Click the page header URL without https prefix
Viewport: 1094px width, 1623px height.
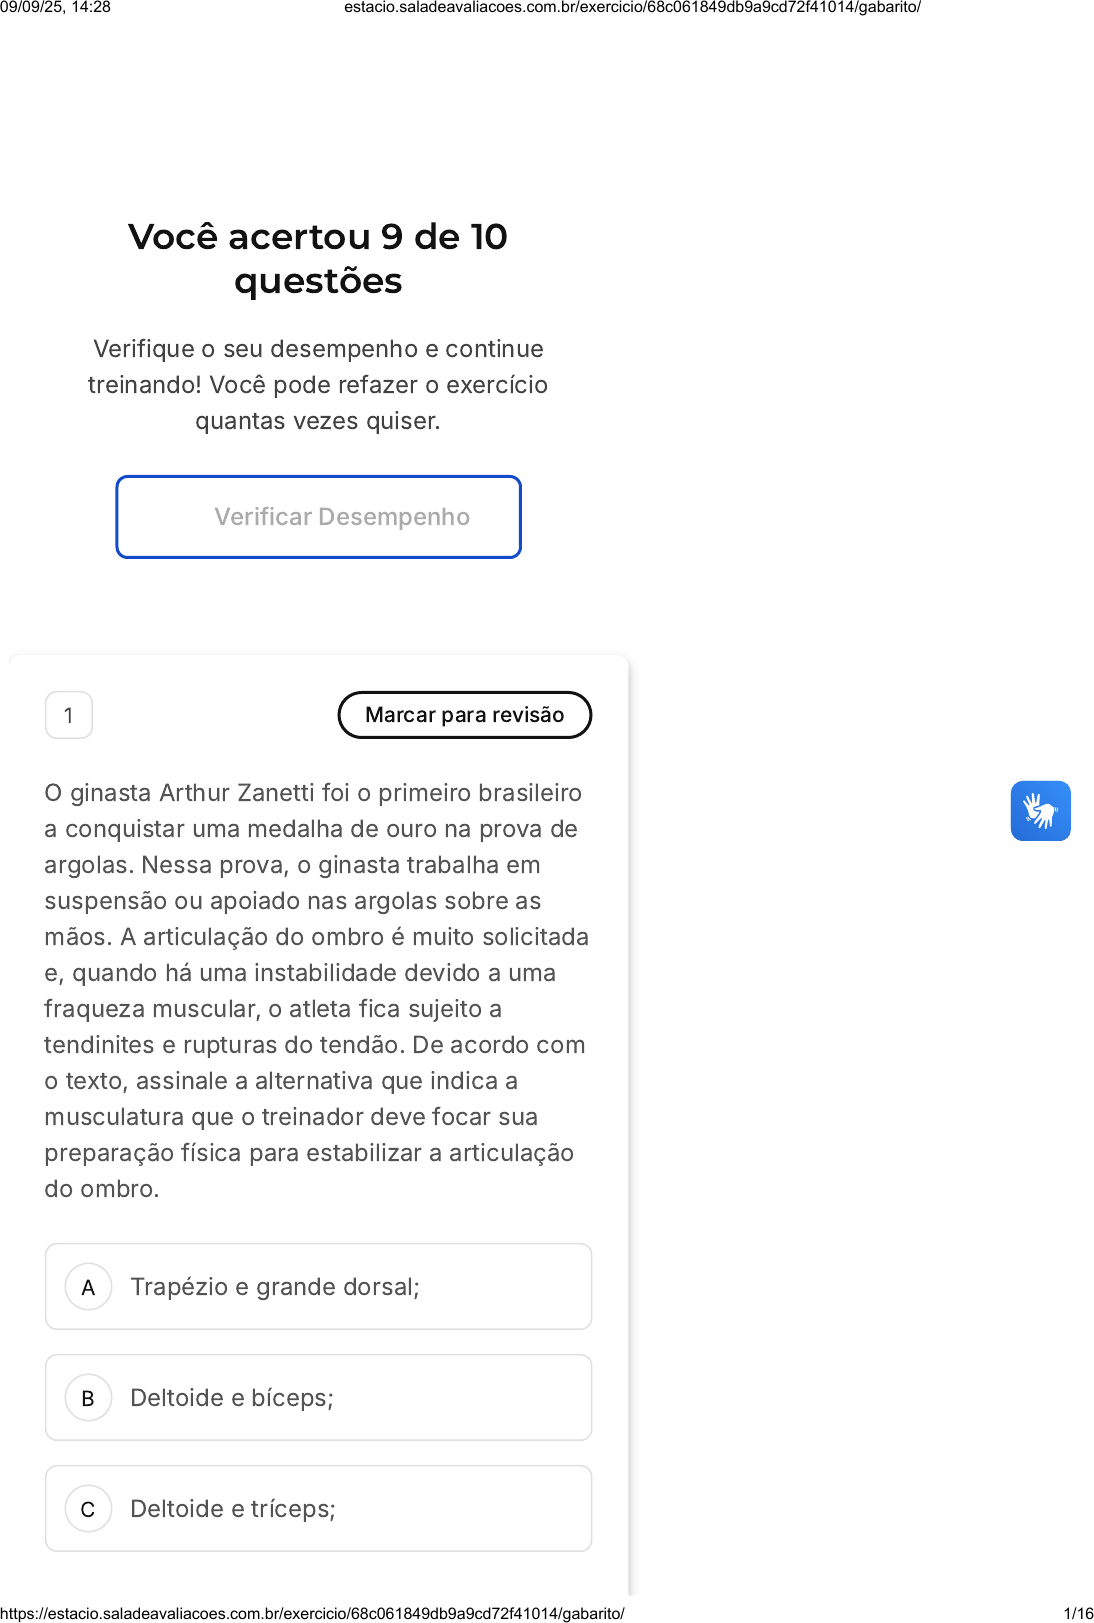632,8
